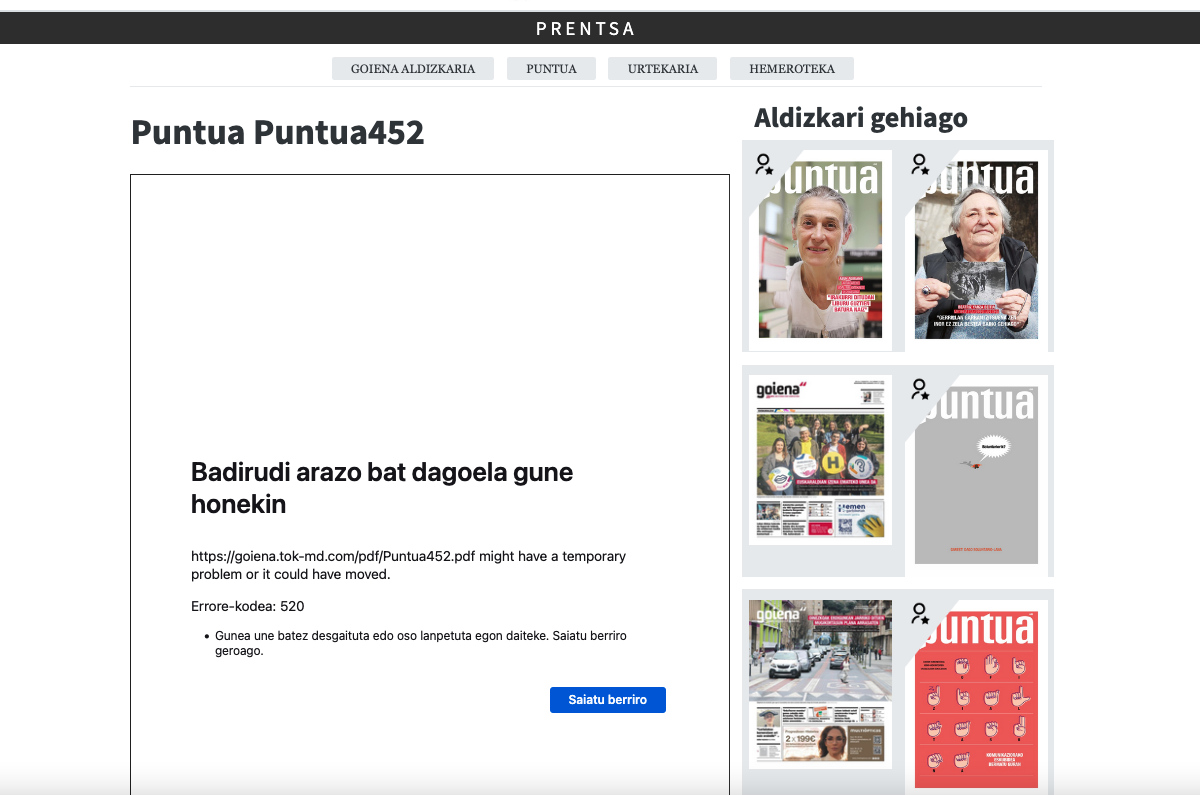The image size is (1200, 795).
Task: Open Puntua cover with short-haired woman
Action: coord(820,250)
